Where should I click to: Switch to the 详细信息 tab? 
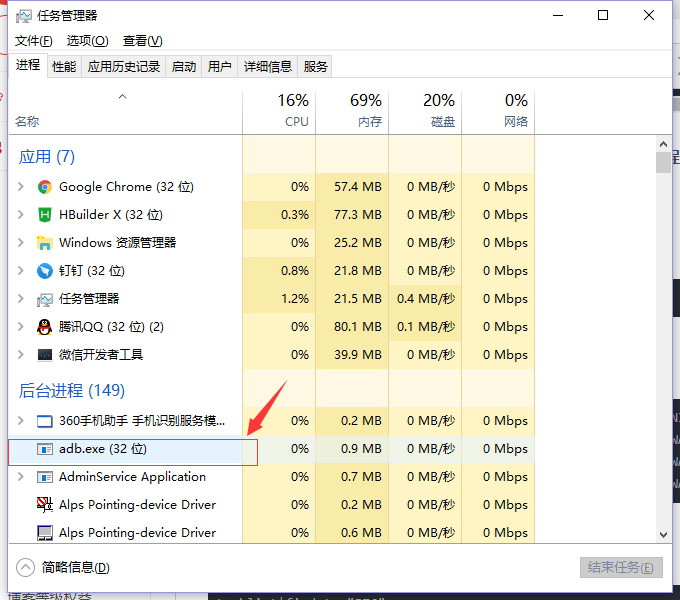pyautogui.click(x=268, y=67)
